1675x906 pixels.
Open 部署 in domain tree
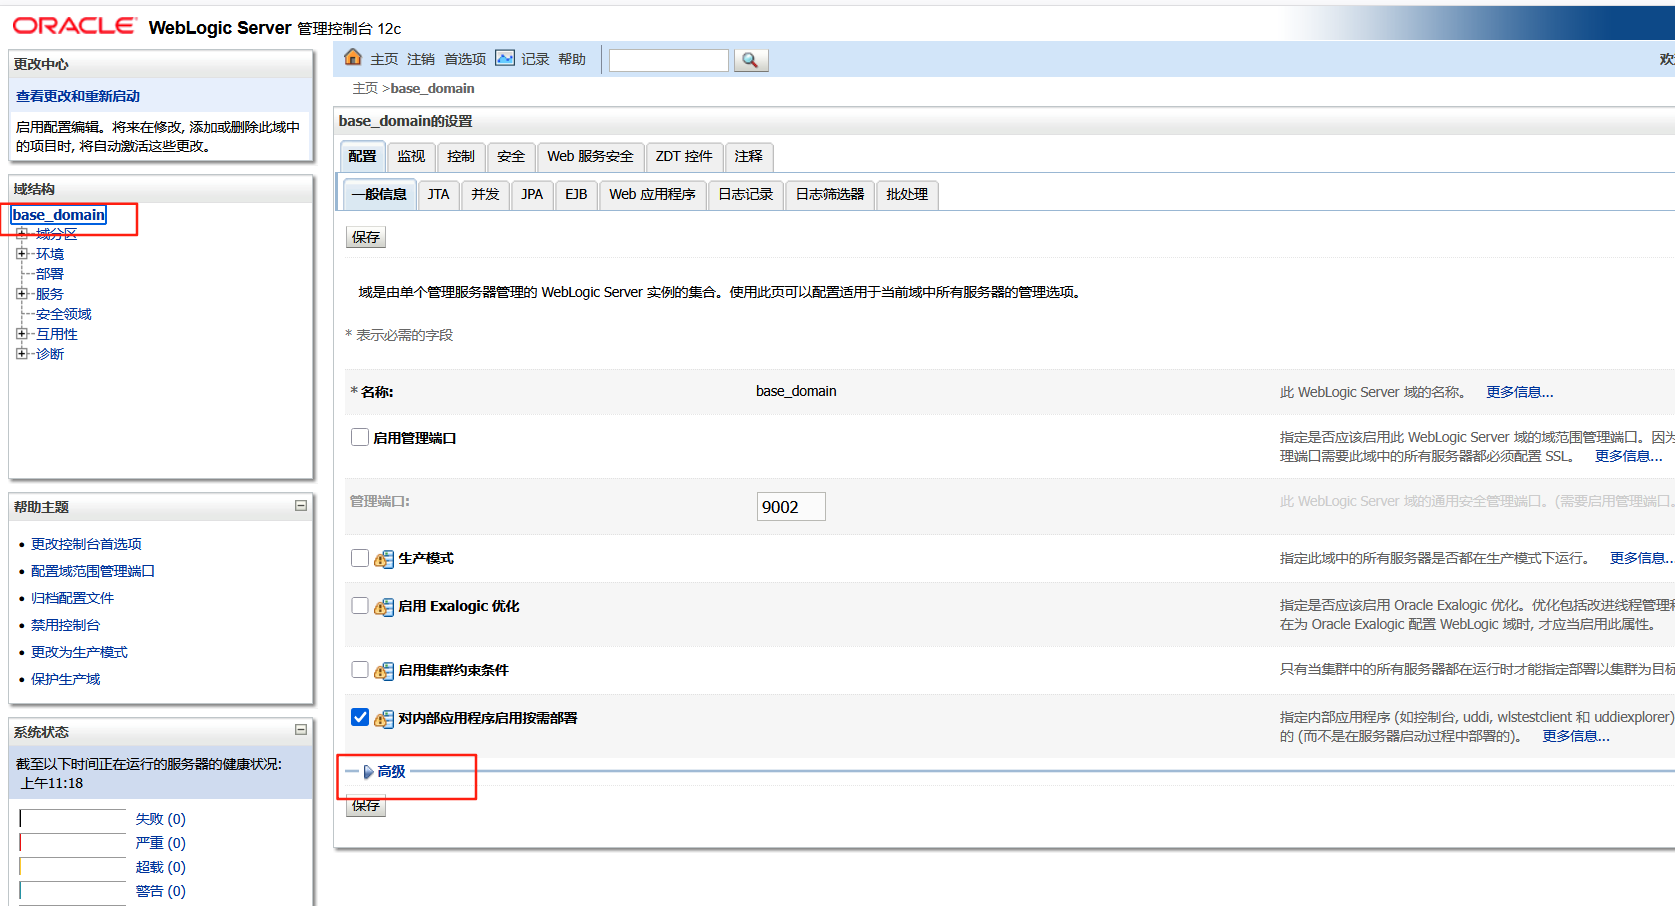tap(50, 274)
